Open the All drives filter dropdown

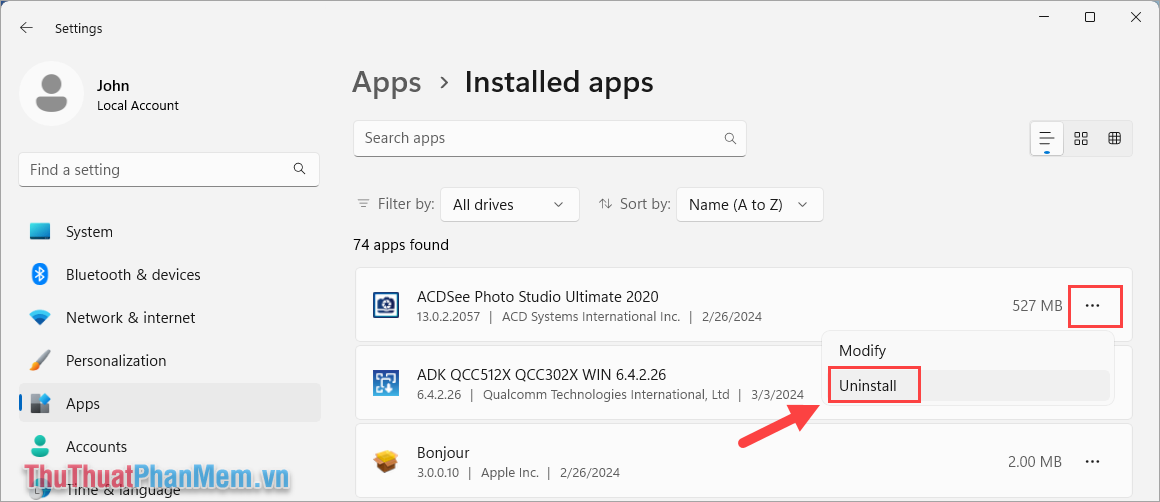click(x=510, y=205)
